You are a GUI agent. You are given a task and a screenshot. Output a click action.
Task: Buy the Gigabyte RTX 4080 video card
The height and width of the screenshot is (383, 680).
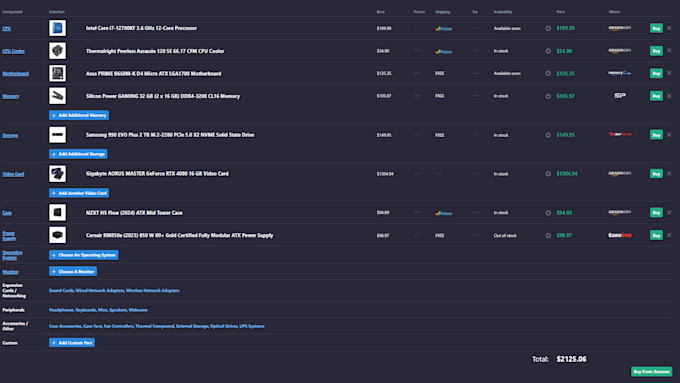(656, 173)
